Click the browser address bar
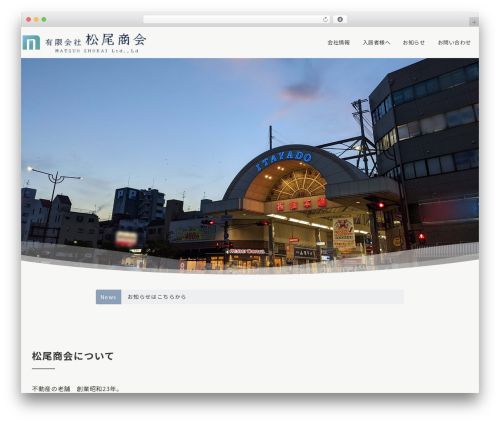 tap(237, 20)
